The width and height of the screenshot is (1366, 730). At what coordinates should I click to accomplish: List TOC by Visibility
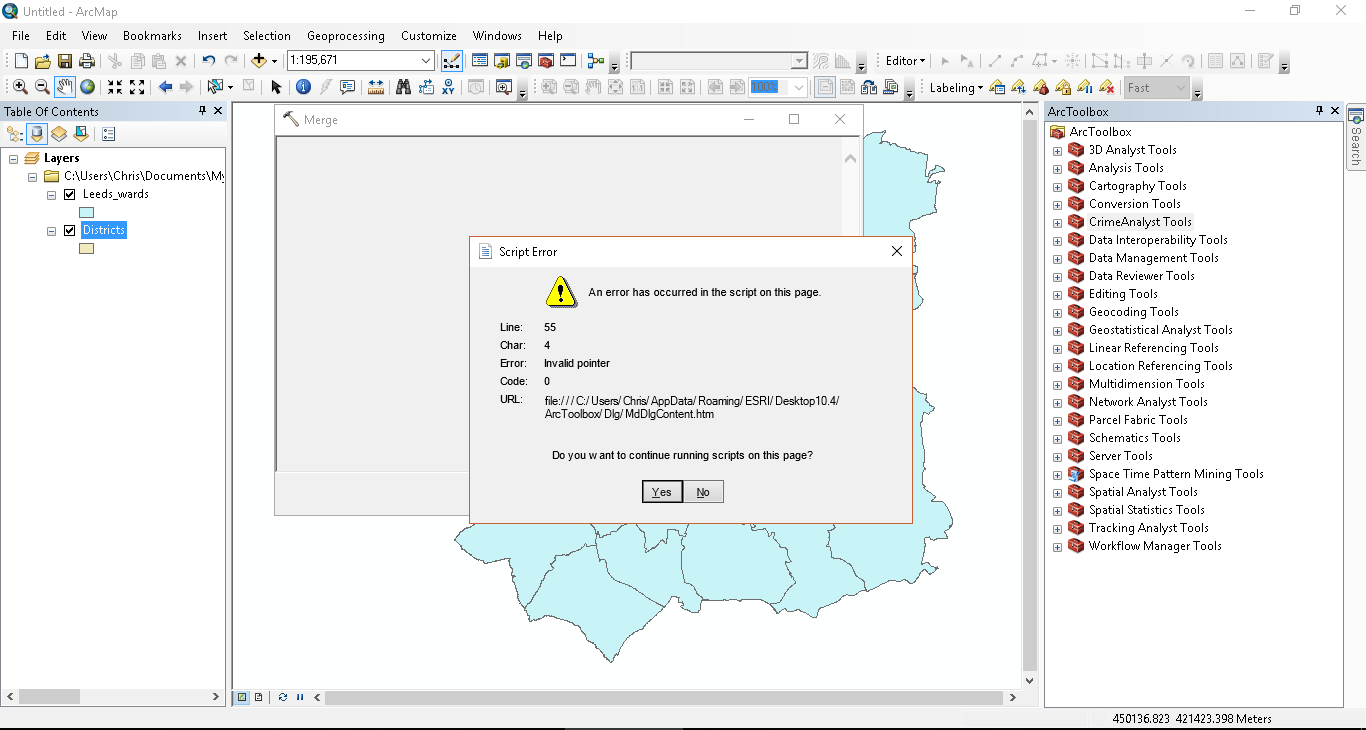(x=59, y=133)
